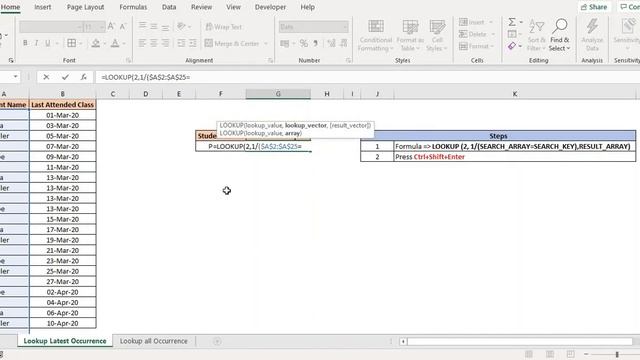
Task: Click the zoom slider handle
Action: (x=617, y=354)
